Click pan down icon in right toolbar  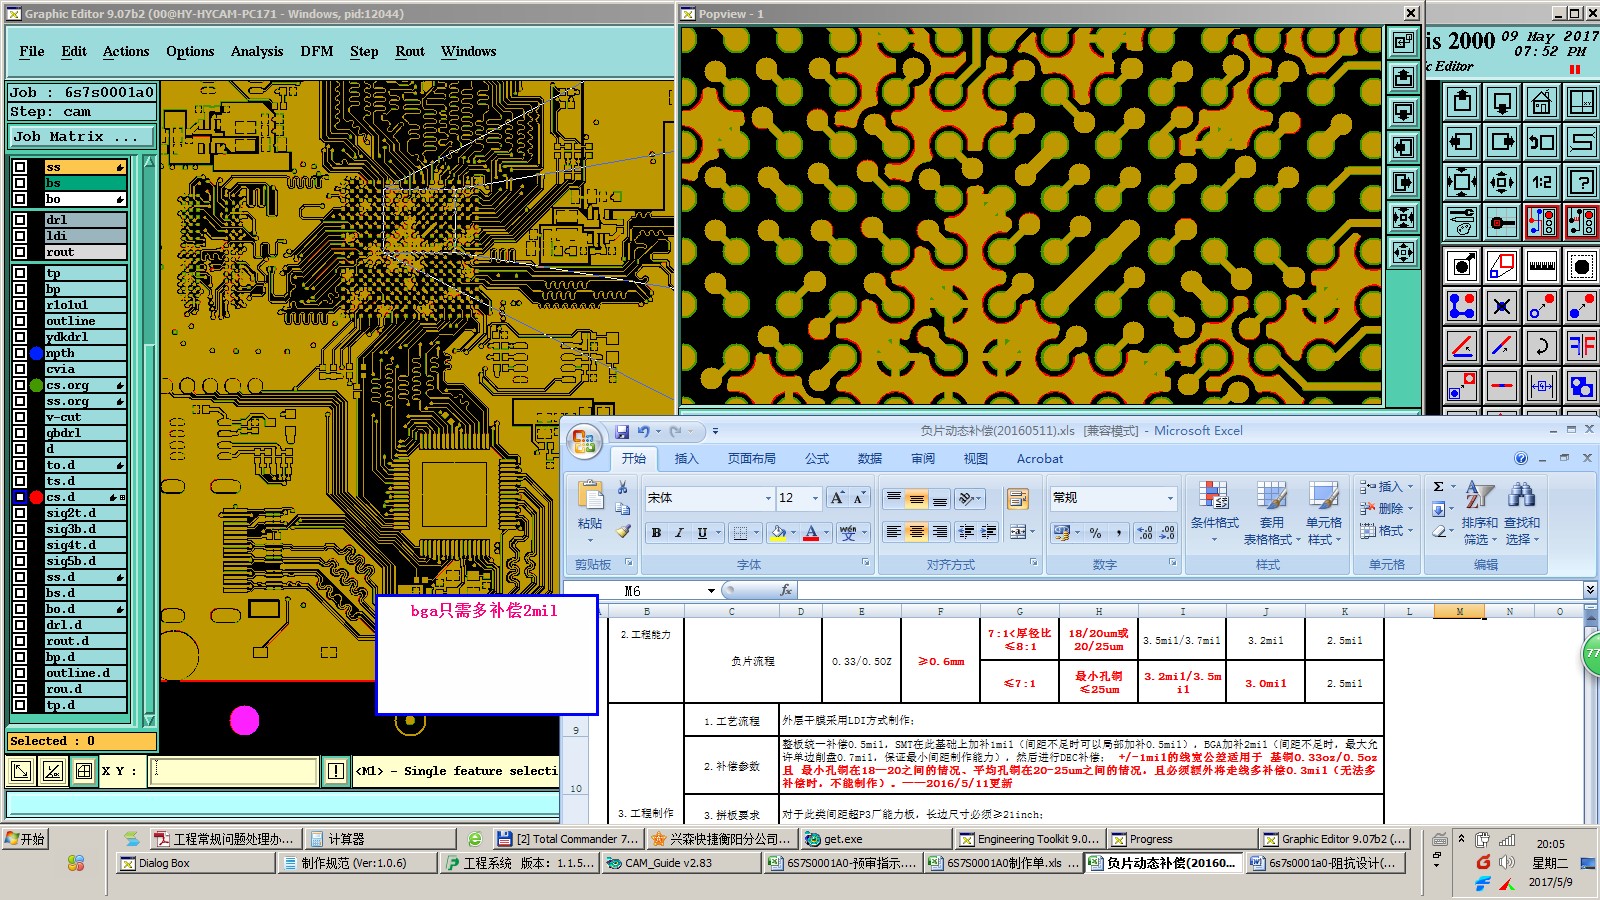[x=1502, y=102]
